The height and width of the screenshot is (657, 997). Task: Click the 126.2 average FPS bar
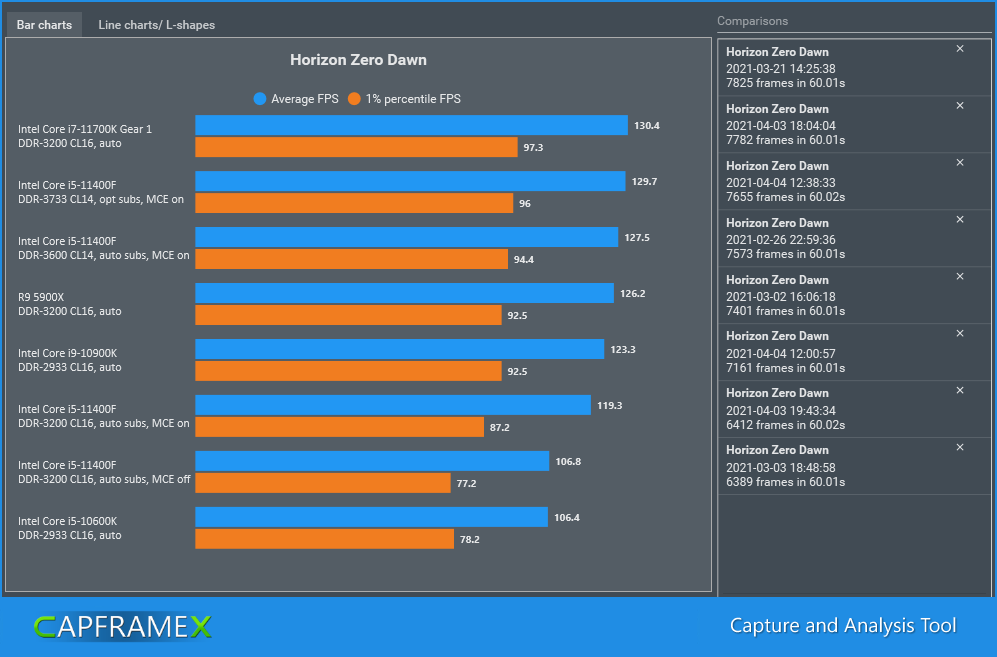[x=404, y=293]
